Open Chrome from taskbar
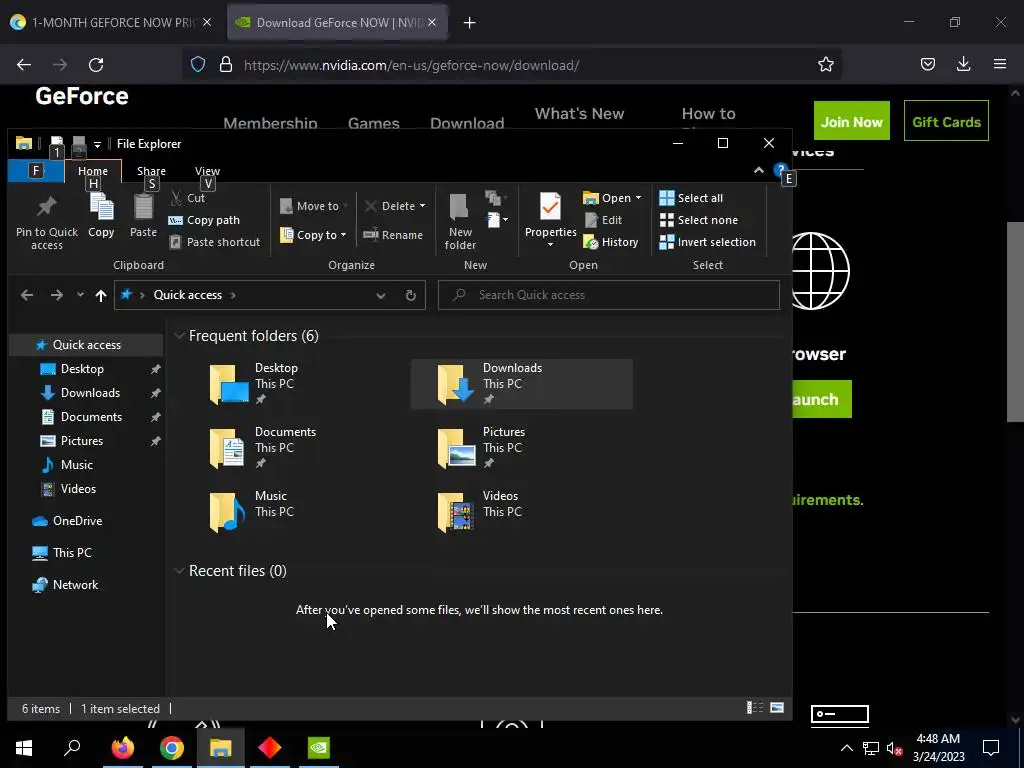 [172, 748]
